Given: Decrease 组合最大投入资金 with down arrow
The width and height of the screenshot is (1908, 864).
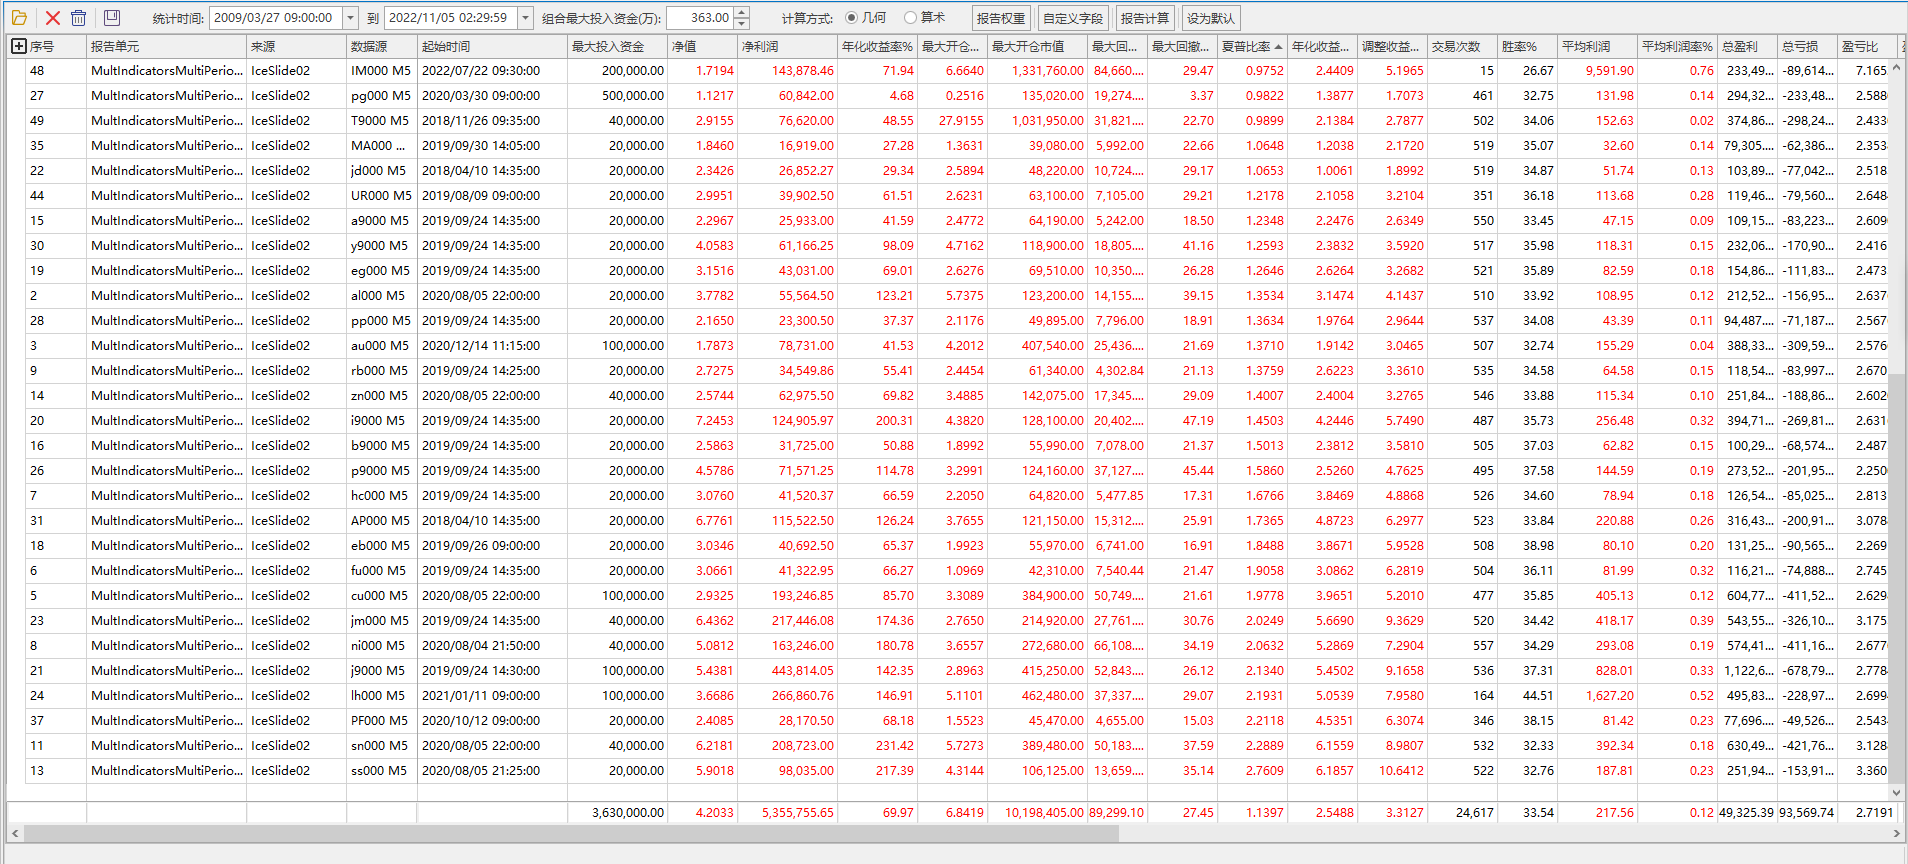Looking at the screenshot, I should pos(741,23).
